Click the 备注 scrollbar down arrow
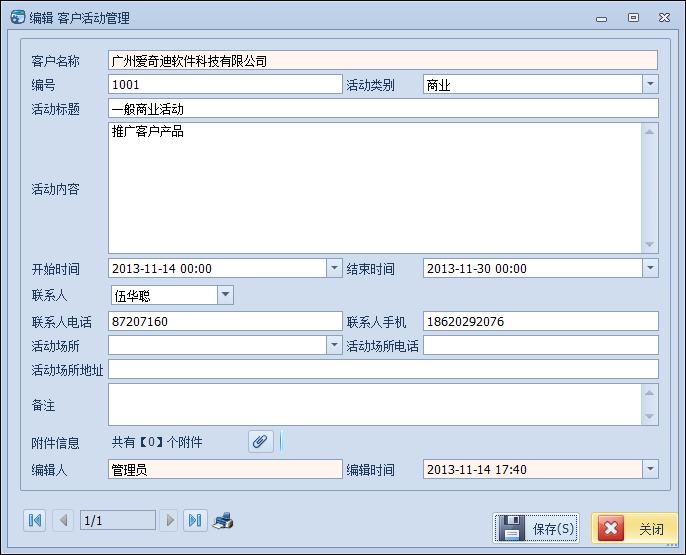Viewport: 686px width, 555px height. click(650, 416)
